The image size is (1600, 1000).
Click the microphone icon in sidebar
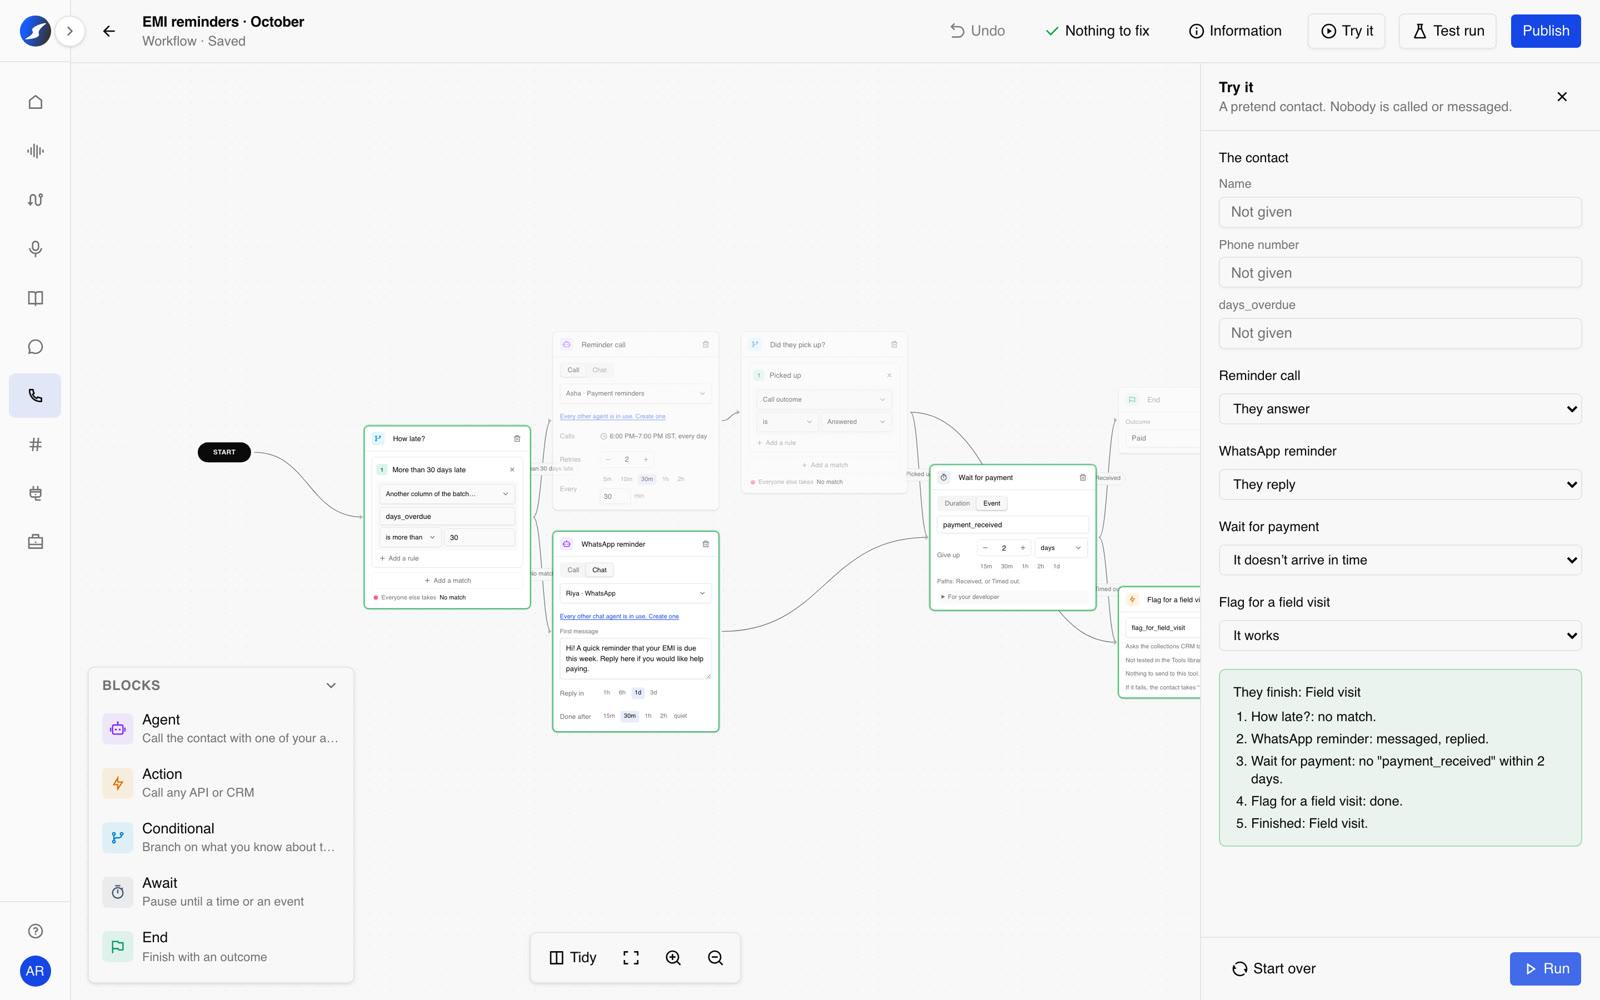35,249
